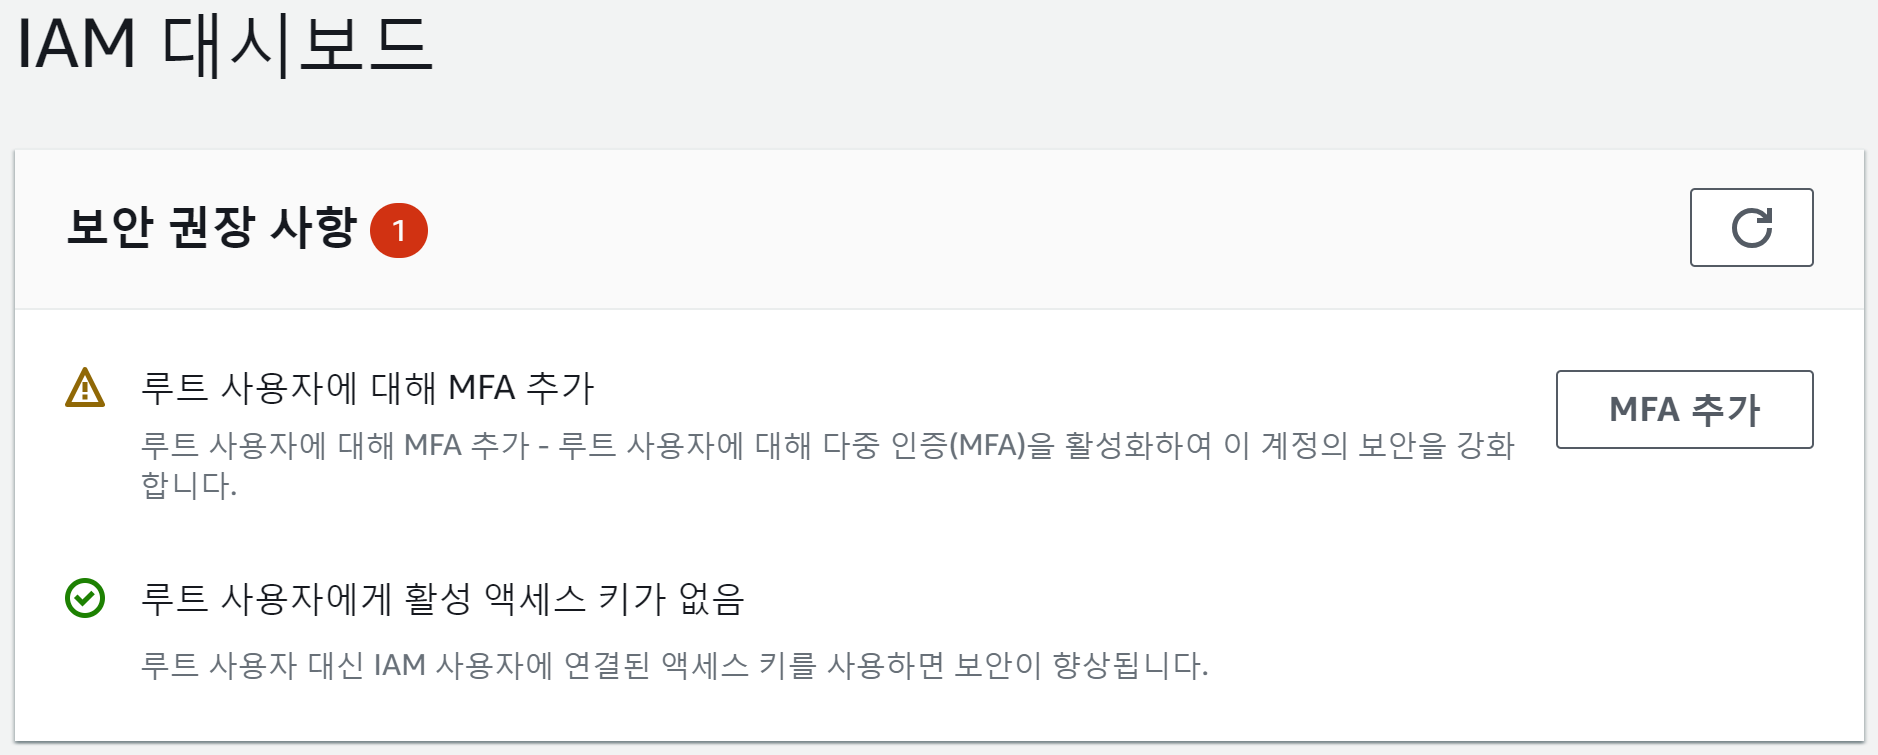Click MFA 추가 at the end of the first recommendation title
The width and height of the screenshot is (1878, 755).
(x=521, y=387)
